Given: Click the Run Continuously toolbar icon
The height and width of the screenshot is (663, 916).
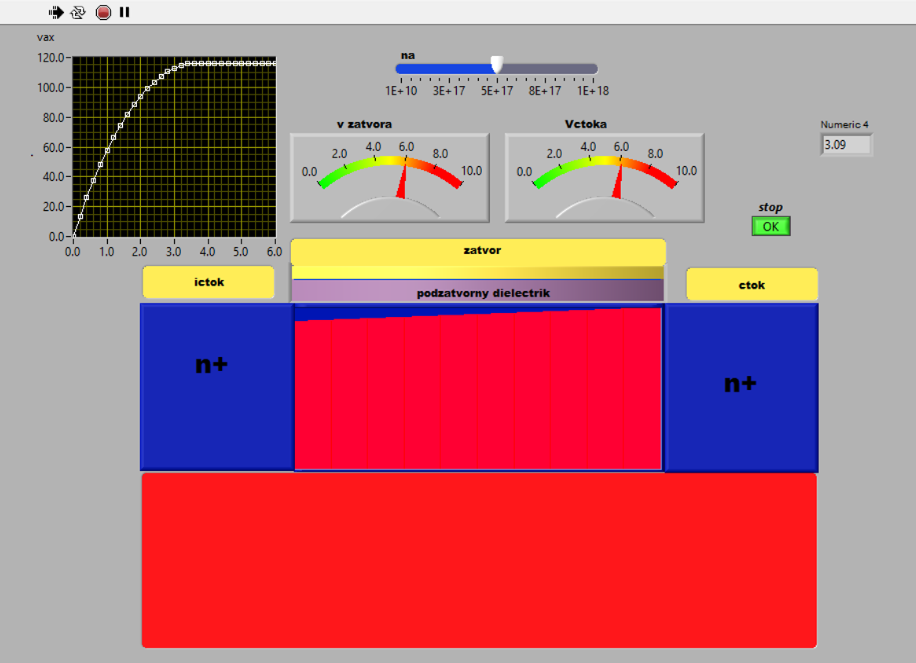Looking at the screenshot, I should [x=78, y=12].
